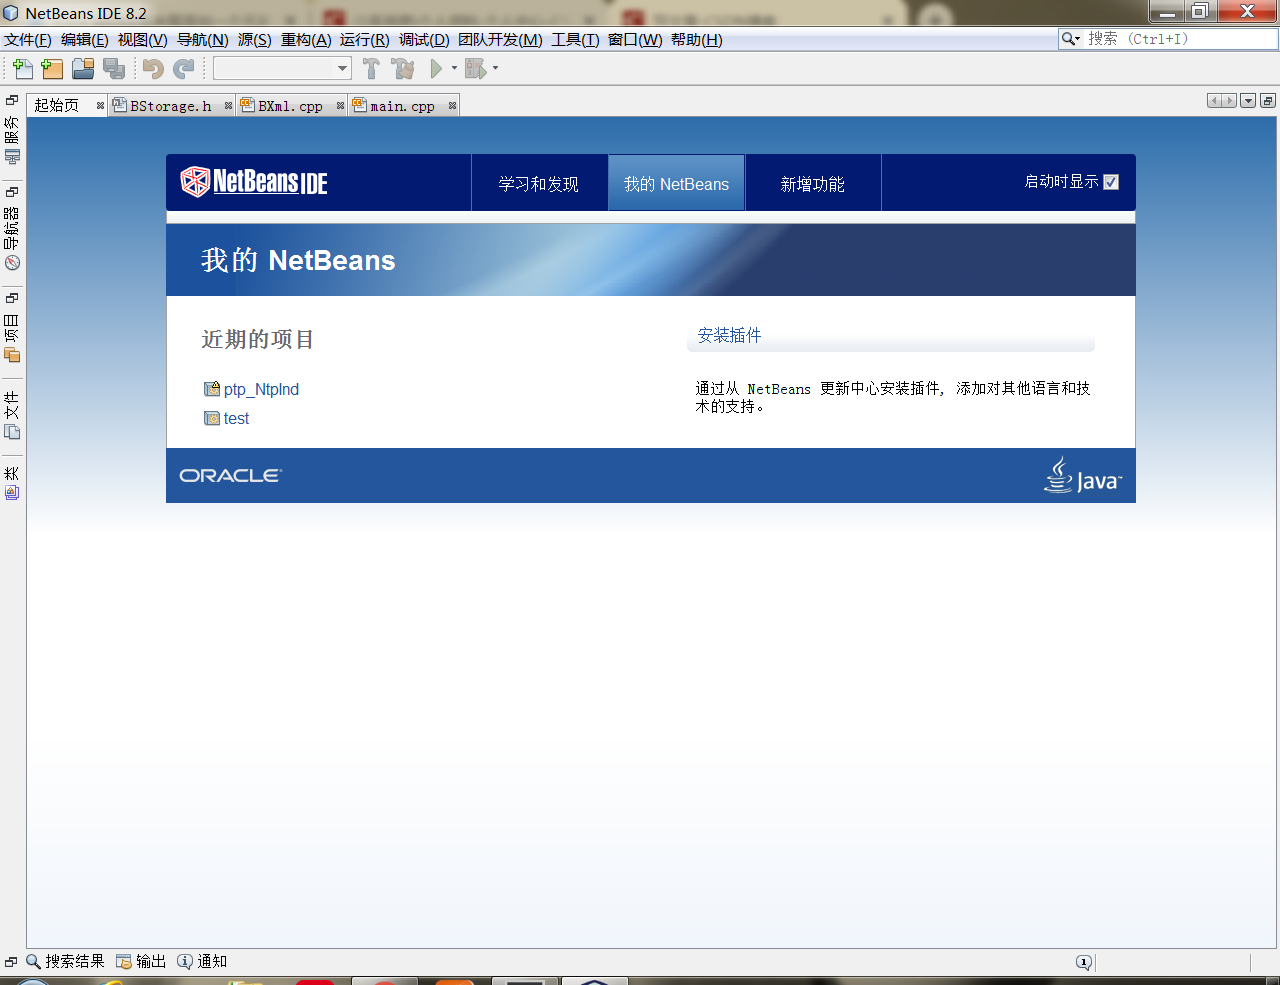Open the Services (服务) side panel
The width and height of the screenshot is (1280, 985).
point(12,140)
